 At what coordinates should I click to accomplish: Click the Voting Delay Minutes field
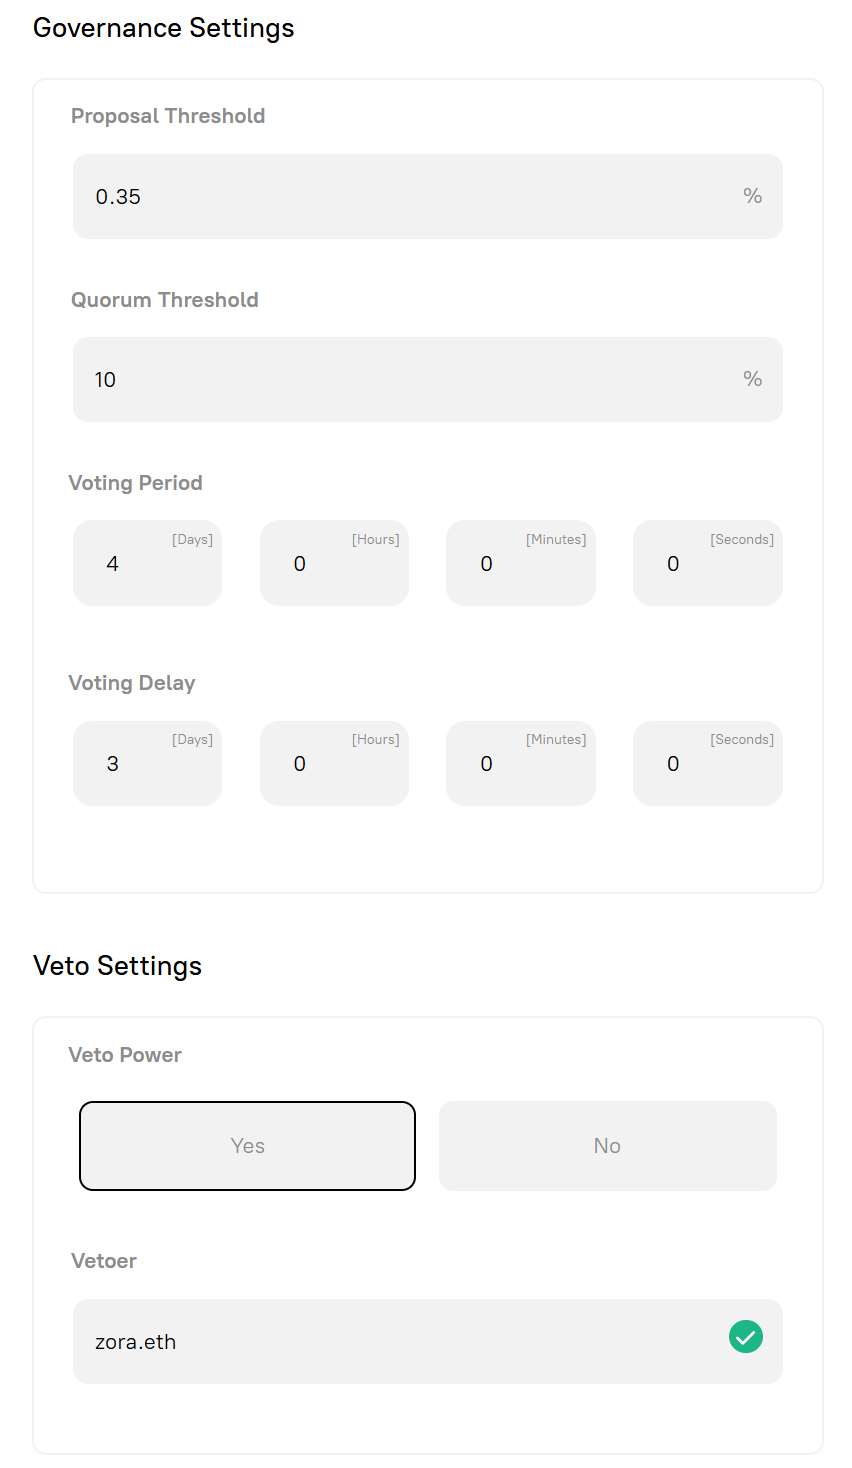coord(520,763)
